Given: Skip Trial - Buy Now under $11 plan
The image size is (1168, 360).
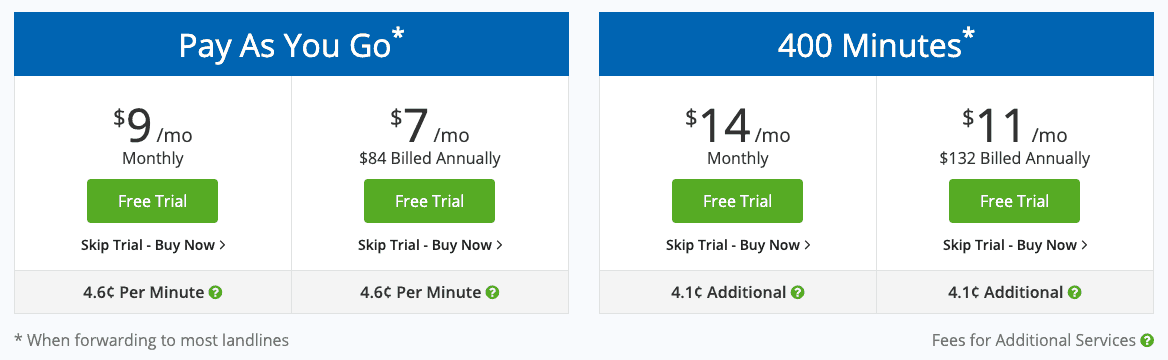Looking at the screenshot, I should [1015, 245].
